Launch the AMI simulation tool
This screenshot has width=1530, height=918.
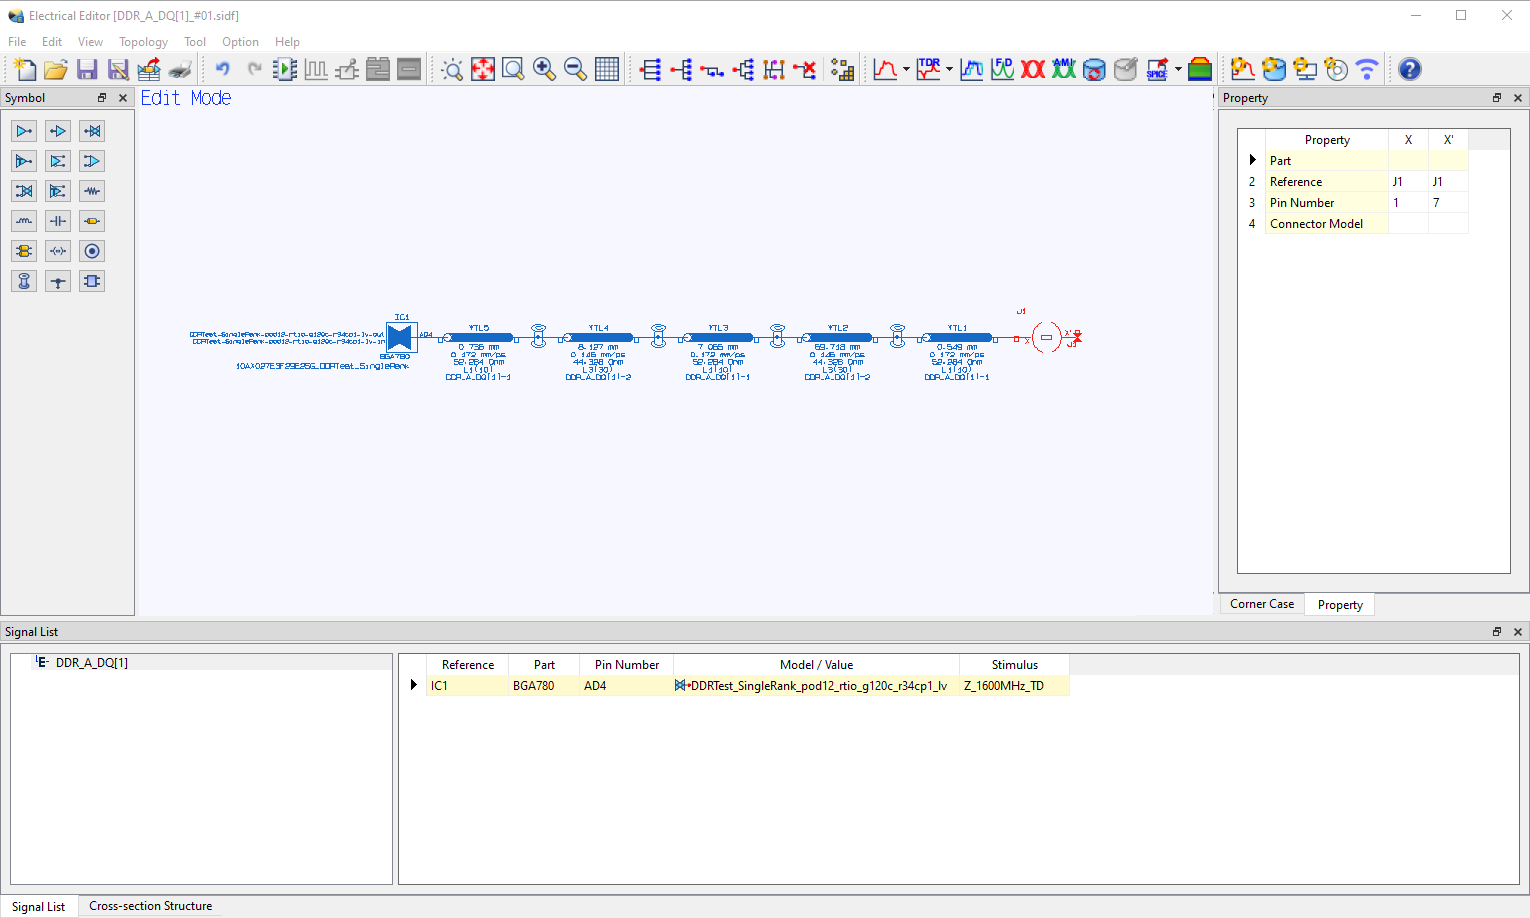(x=1063, y=69)
